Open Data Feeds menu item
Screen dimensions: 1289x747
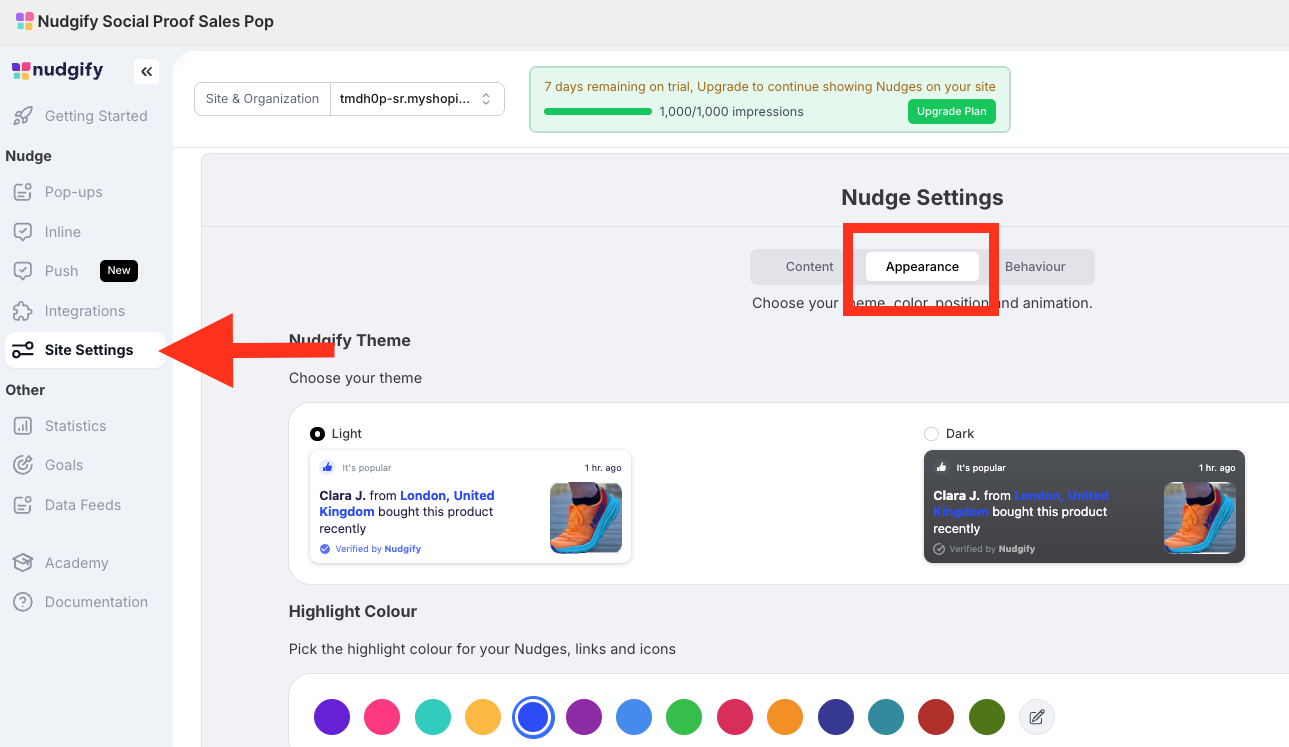(86, 505)
